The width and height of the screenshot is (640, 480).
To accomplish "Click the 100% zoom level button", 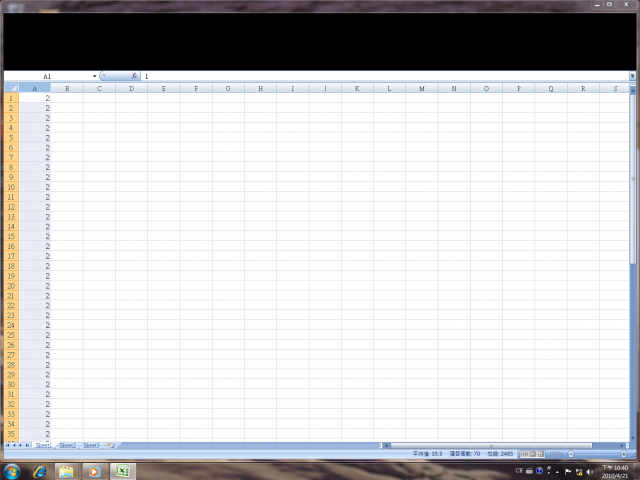I will tap(556, 454).
